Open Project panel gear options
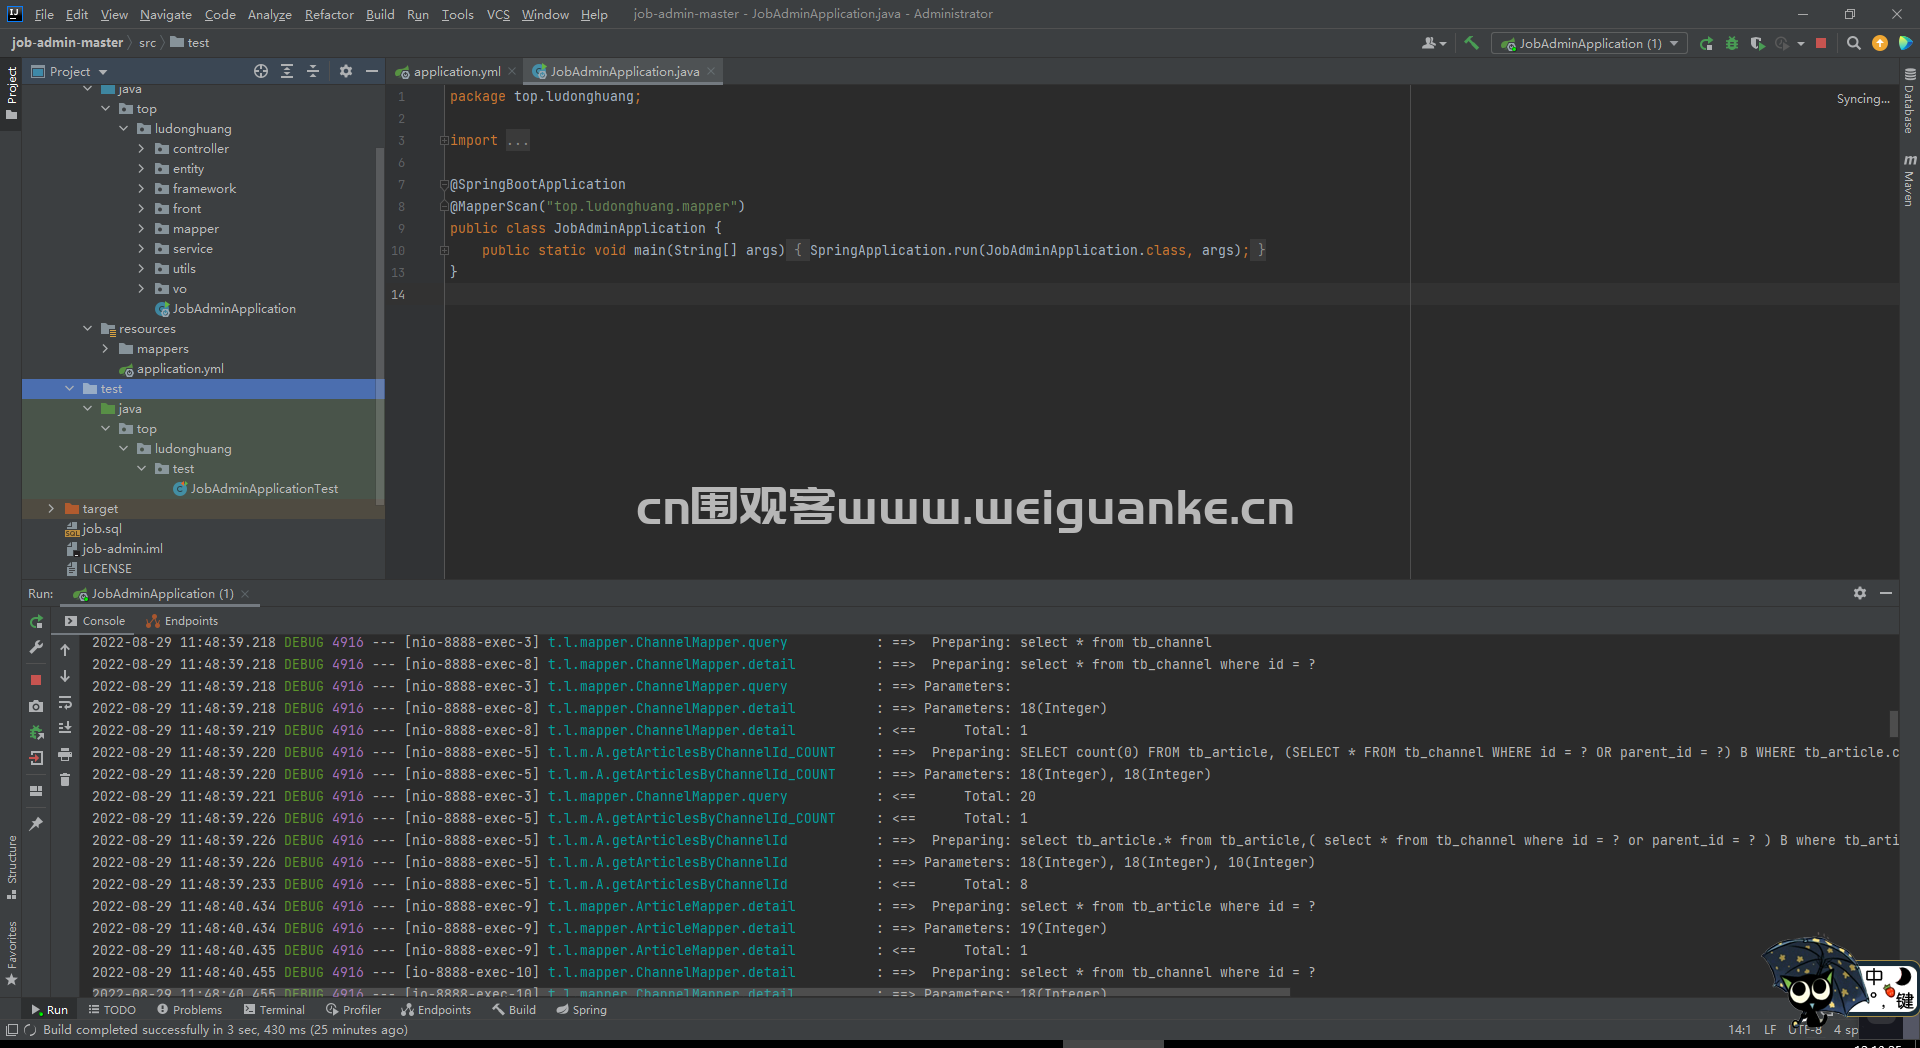This screenshot has height=1048, width=1920. [346, 71]
